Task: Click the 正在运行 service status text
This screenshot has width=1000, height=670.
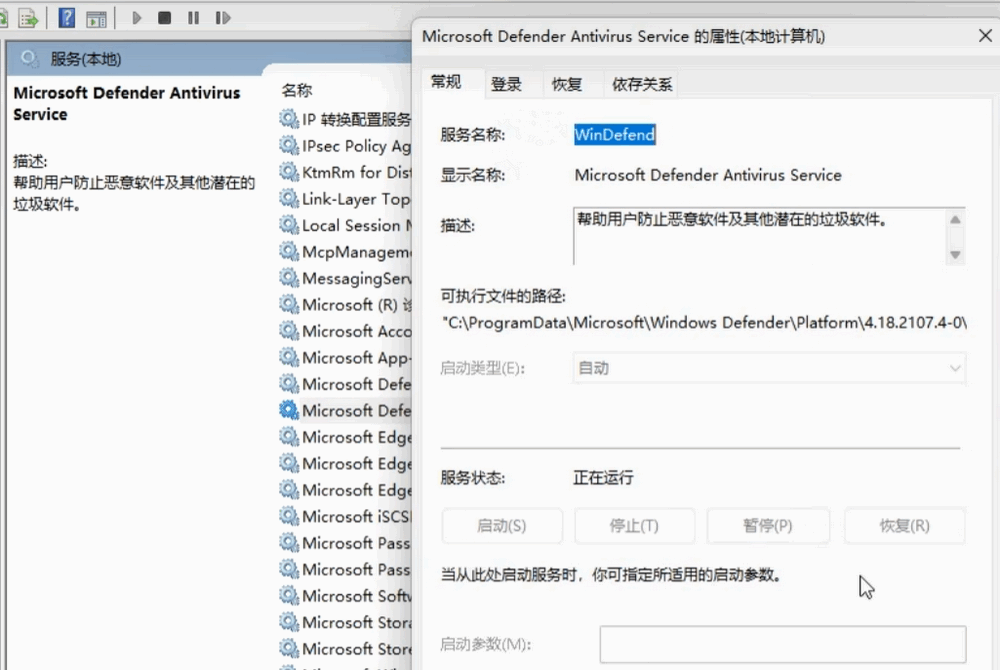Action: pyautogui.click(x=603, y=477)
